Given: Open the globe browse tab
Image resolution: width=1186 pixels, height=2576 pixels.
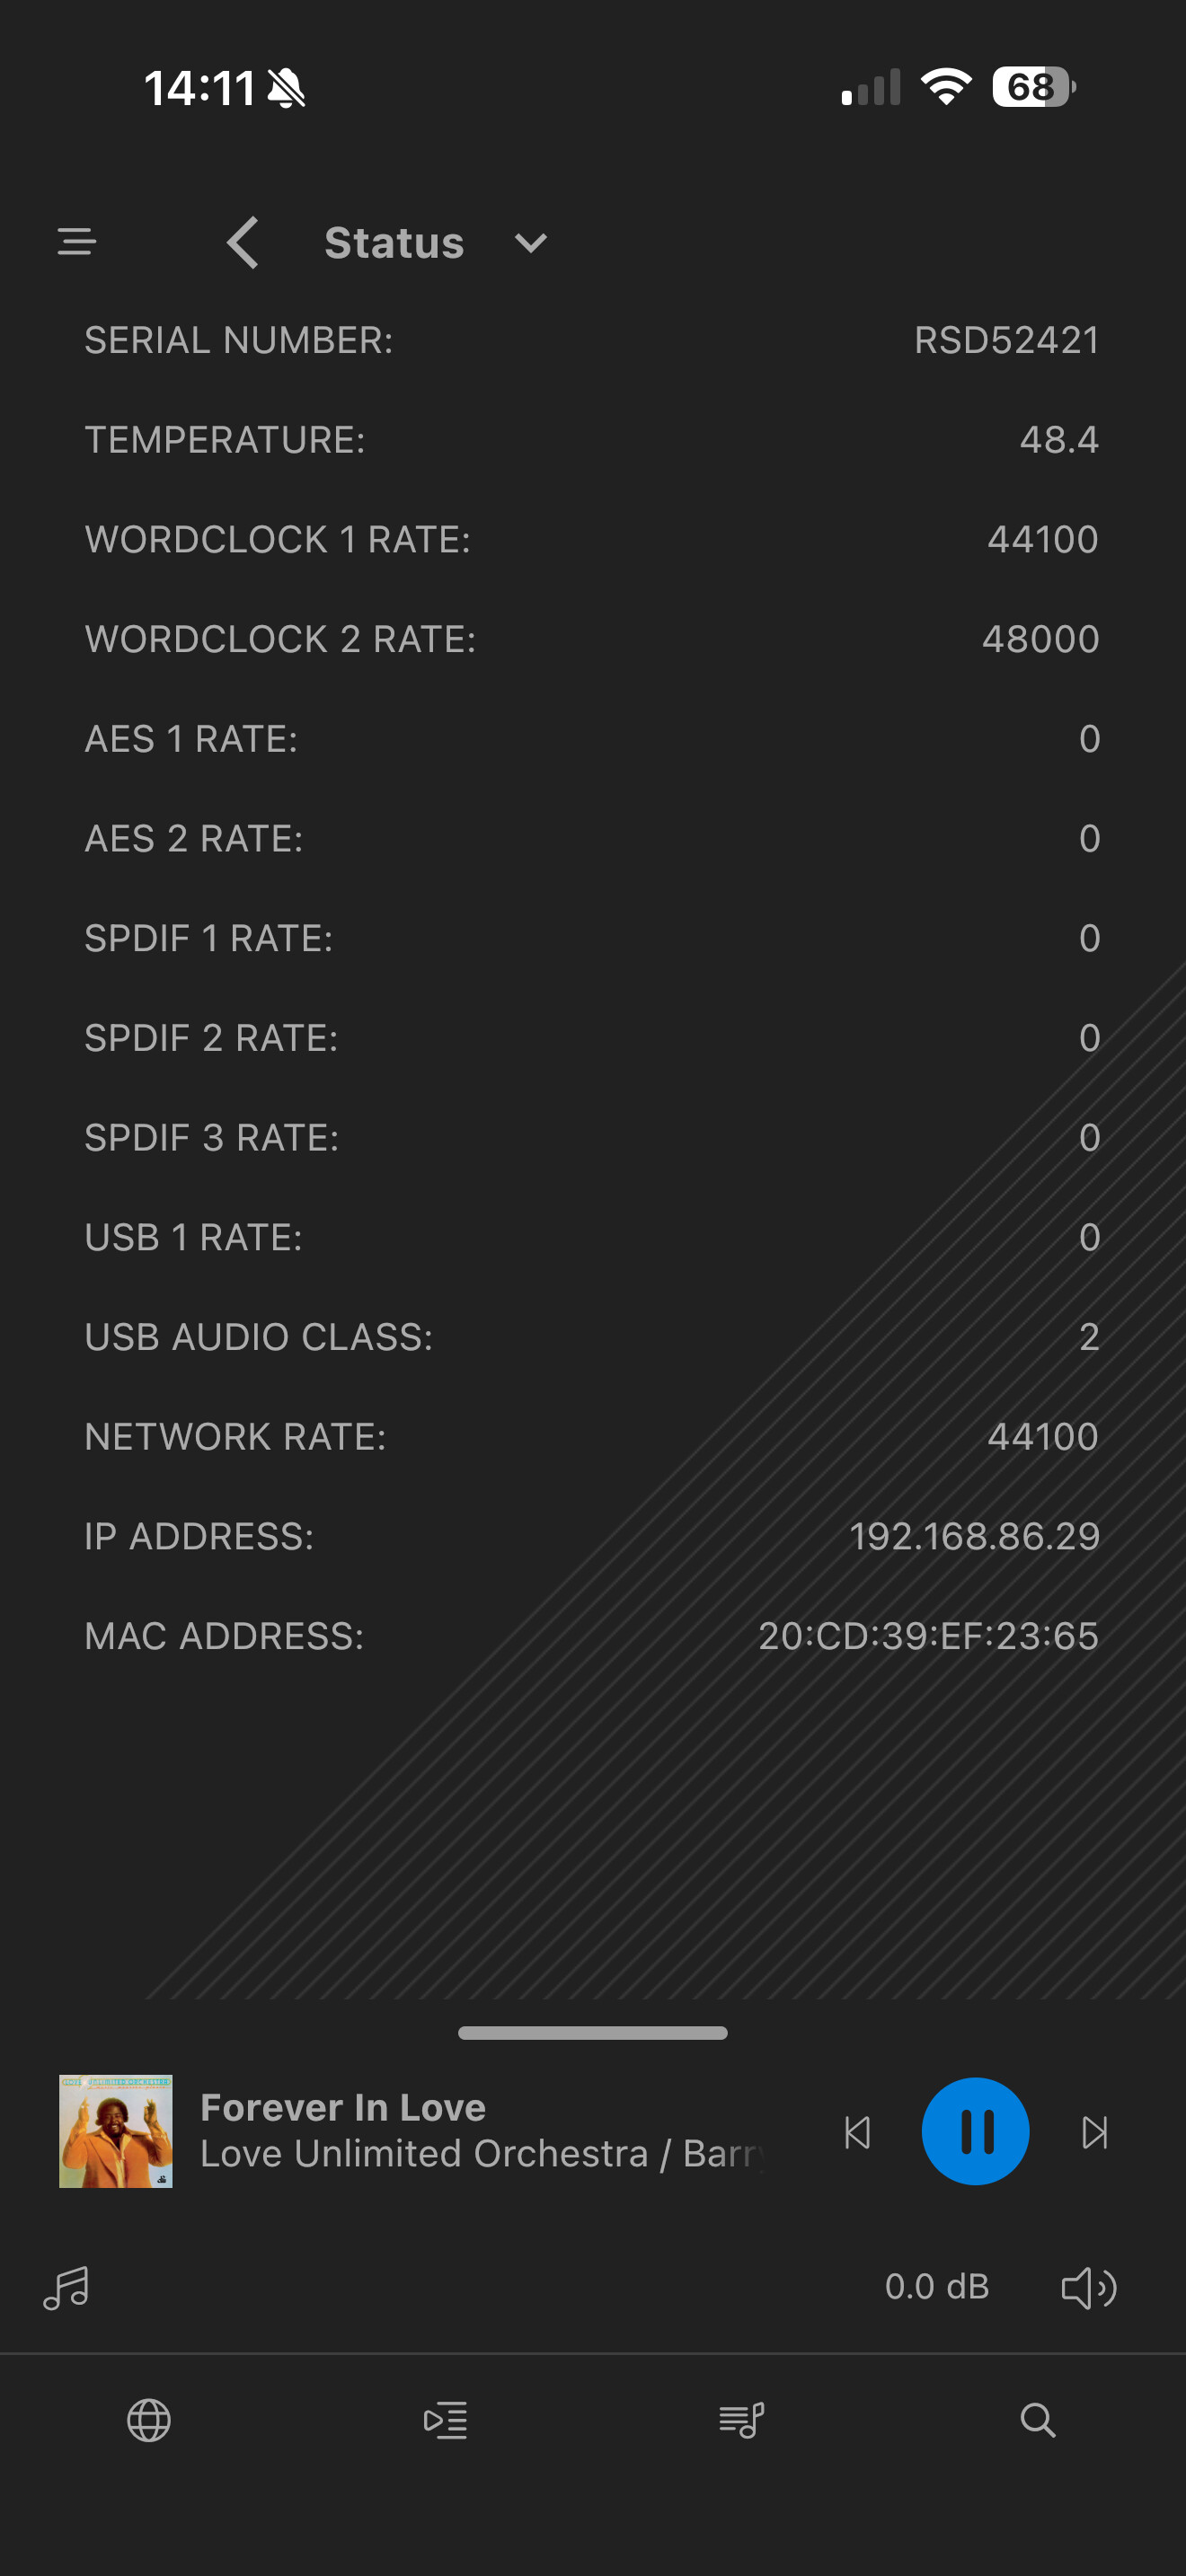Looking at the screenshot, I should 149,2421.
